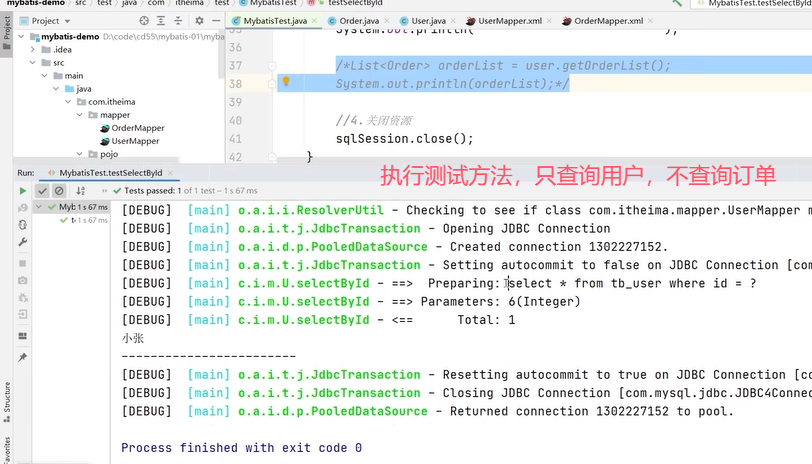Collapse the mybatis-demo root node

(x=21, y=36)
